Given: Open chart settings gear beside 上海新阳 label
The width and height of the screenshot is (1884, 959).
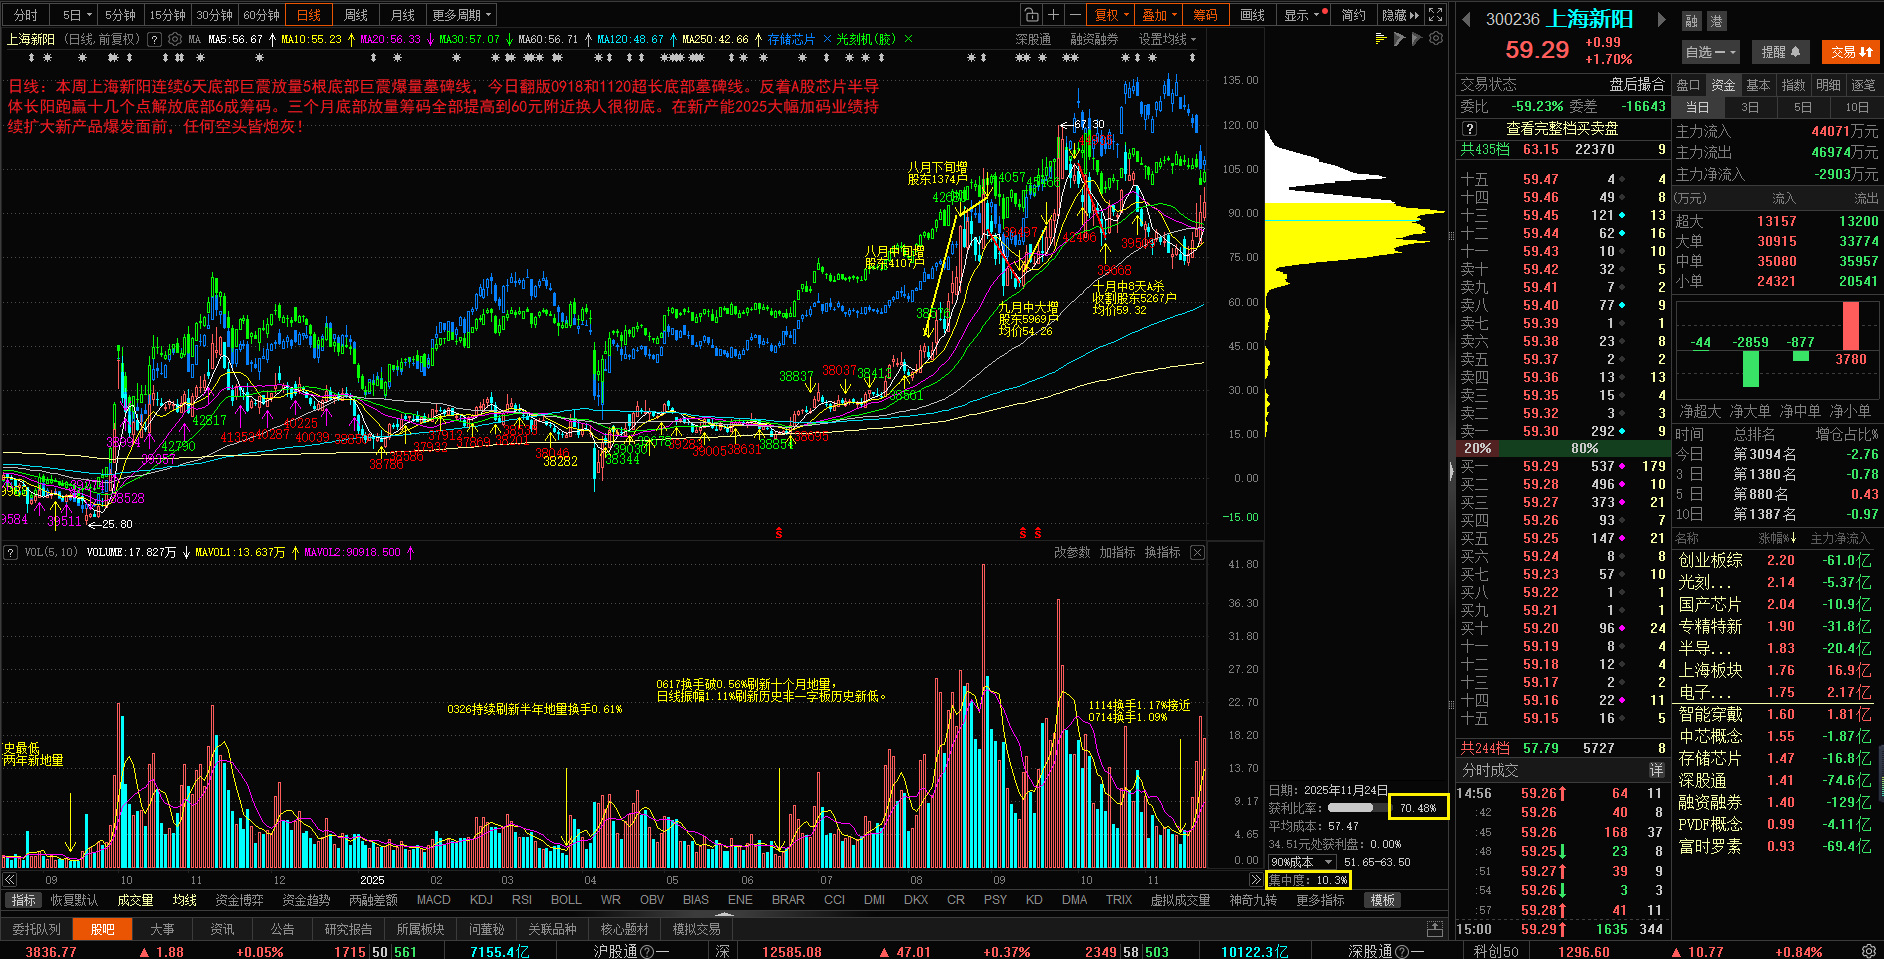Looking at the screenshot, I should pyautogui.click(x=175, y=39).
